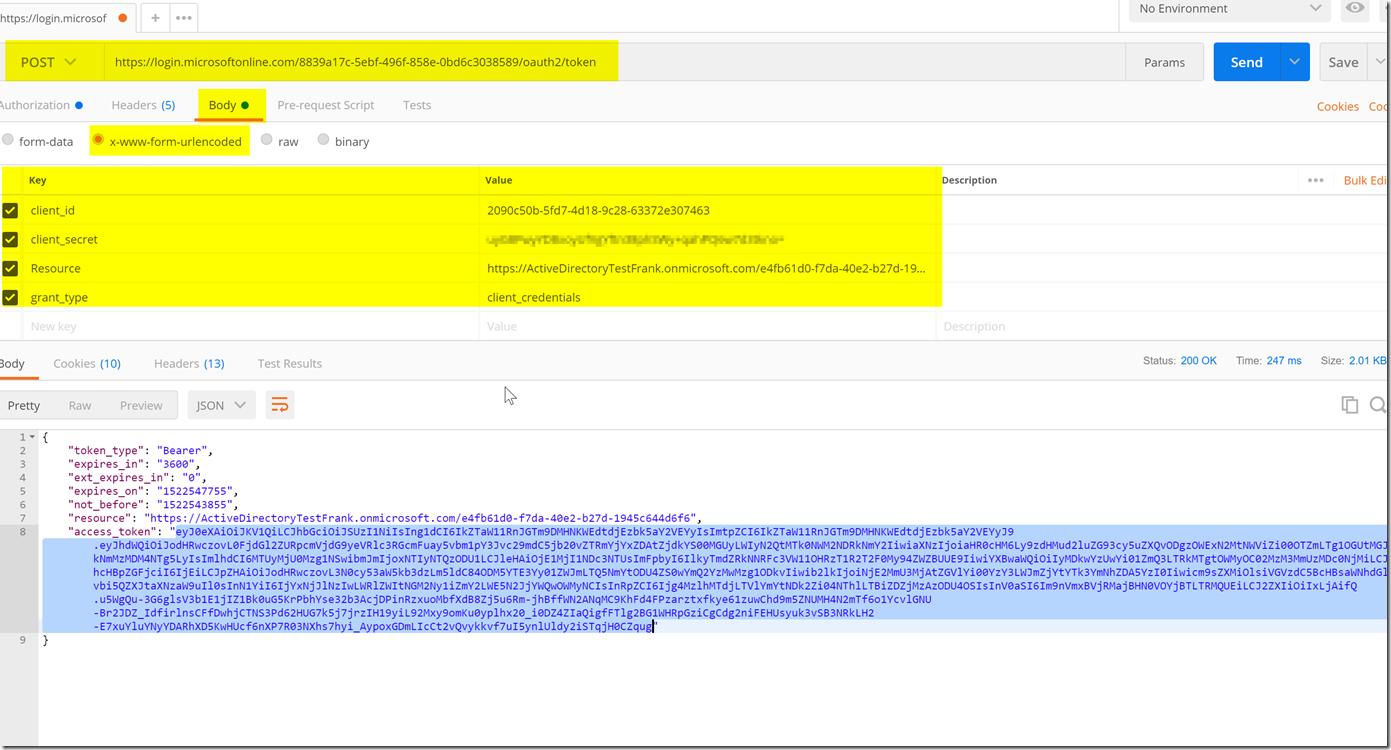Click the New key input field

250,326
